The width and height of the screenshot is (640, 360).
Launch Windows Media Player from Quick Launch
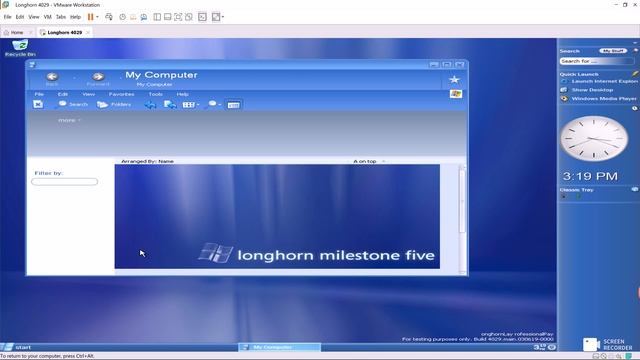click(x=599, y=98)
